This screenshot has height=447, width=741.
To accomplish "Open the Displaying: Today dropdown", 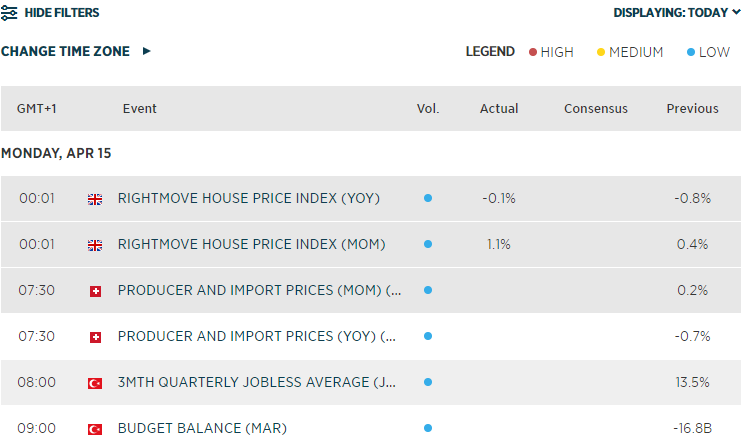I will click(677, 13).
